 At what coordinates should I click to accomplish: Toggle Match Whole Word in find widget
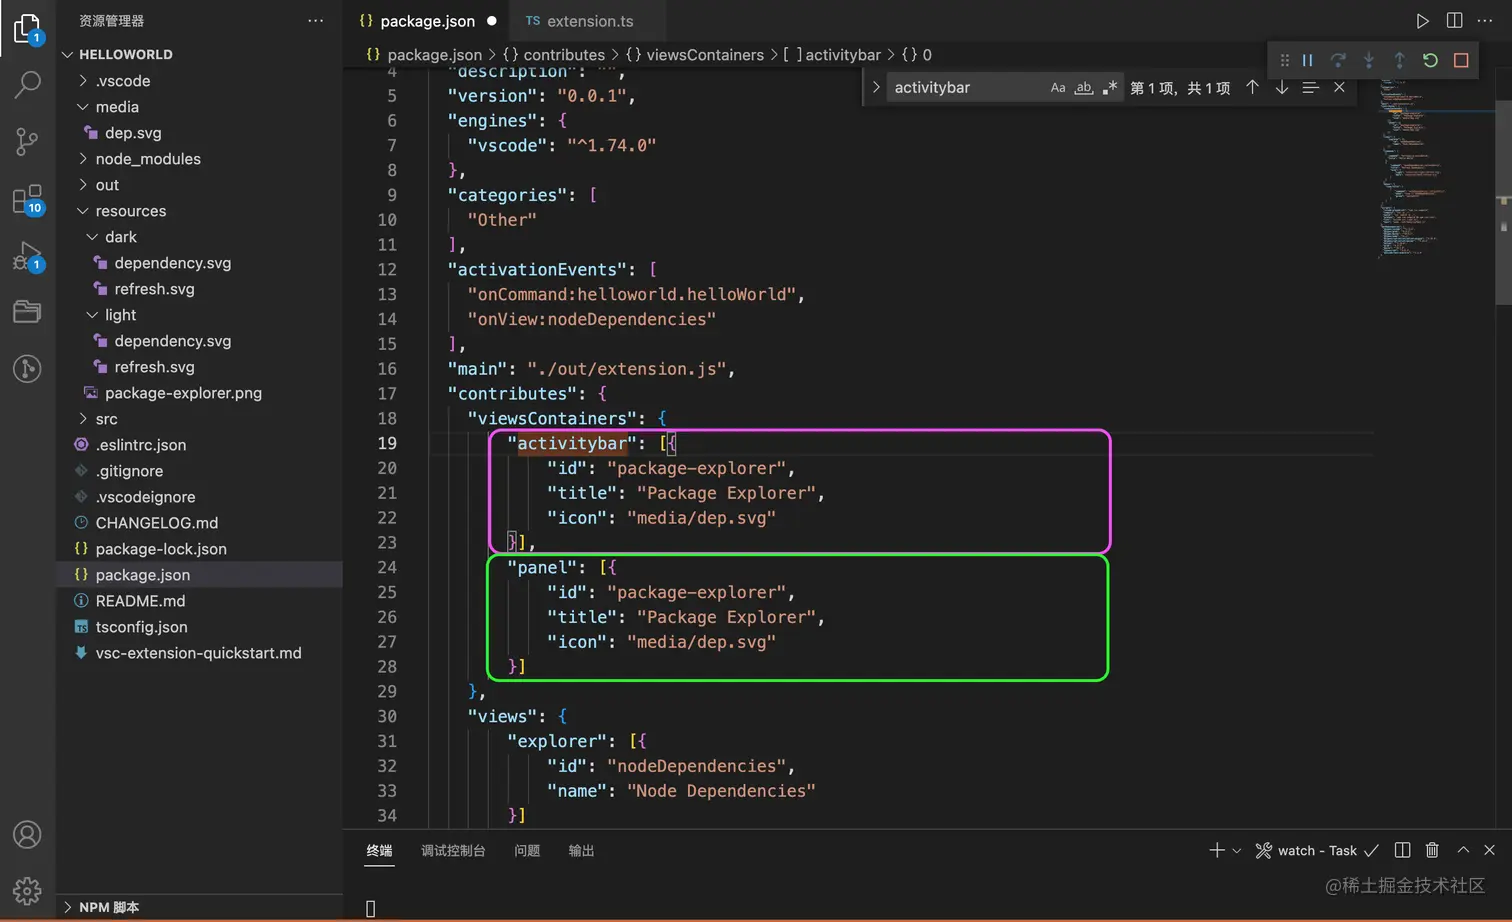tap(1084, 88)
